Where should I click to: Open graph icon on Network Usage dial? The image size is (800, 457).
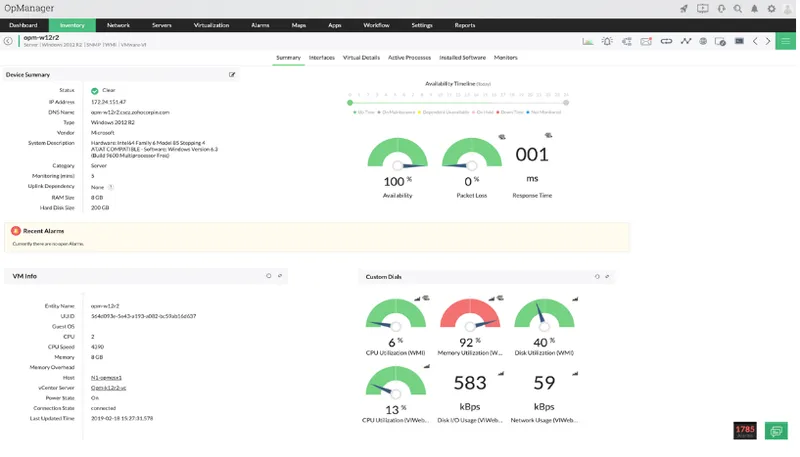(575, 374)
